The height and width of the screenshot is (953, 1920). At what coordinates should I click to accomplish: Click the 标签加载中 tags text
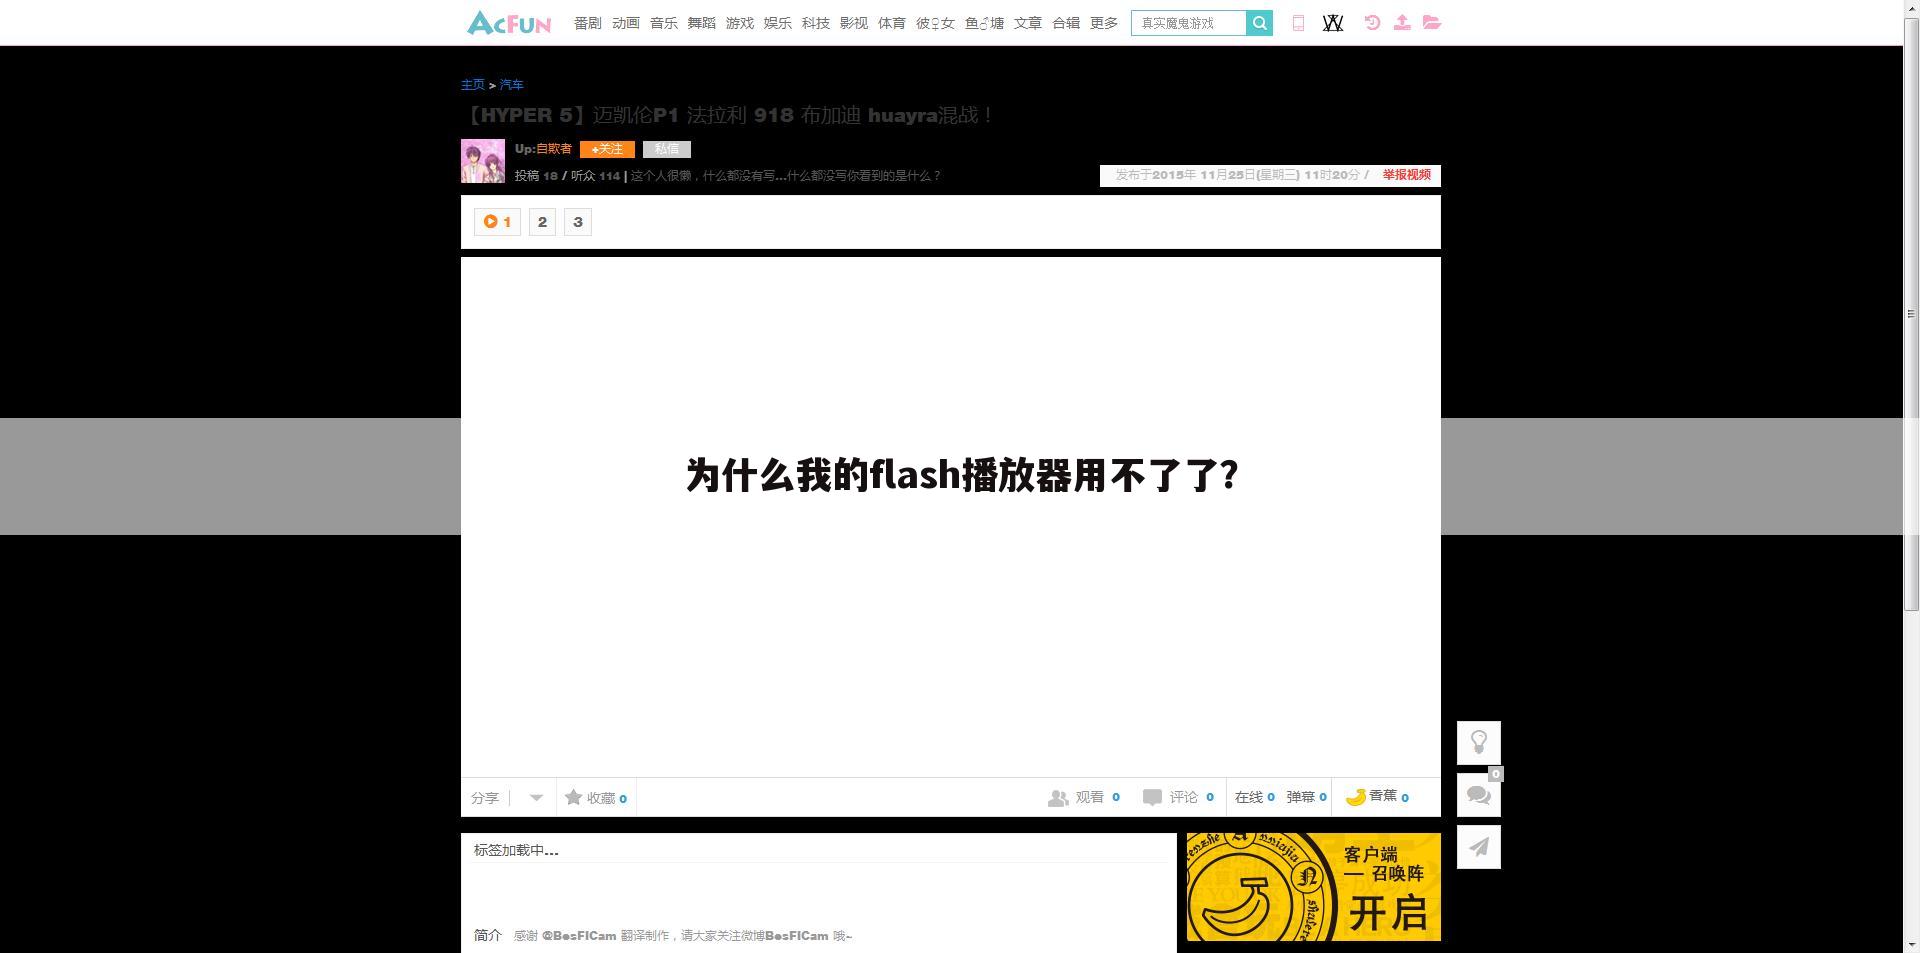pos(516,850)
